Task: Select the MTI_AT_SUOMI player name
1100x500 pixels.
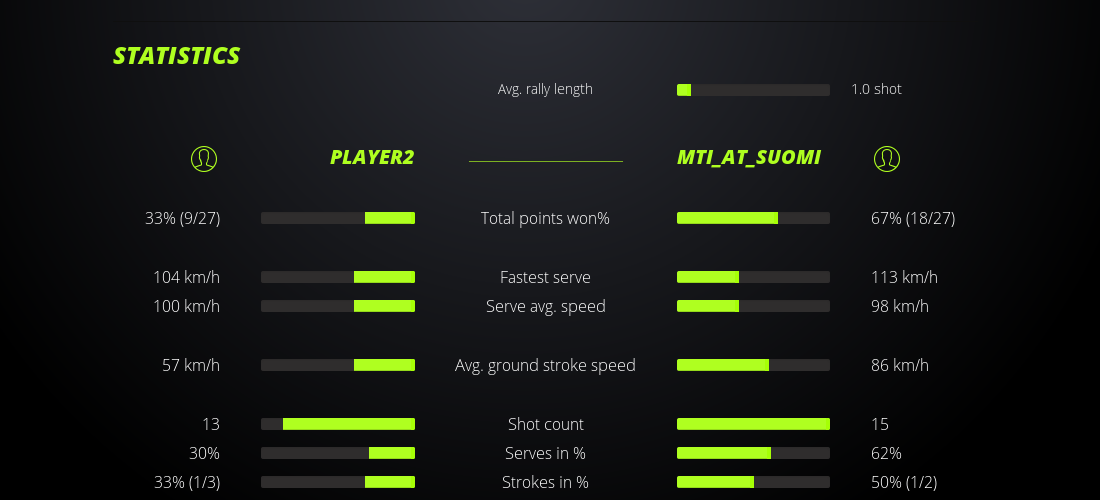Action: tap(749, 157)
